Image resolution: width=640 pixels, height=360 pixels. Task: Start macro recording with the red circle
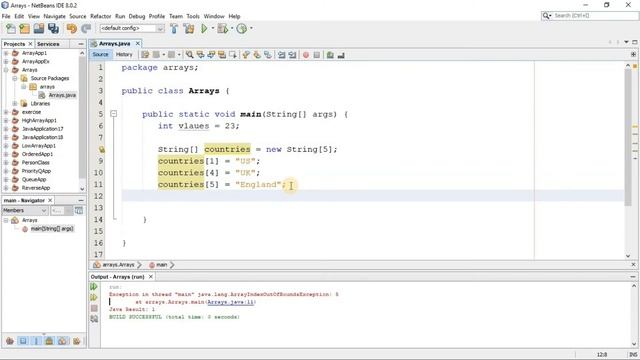[x=306, y=55]
